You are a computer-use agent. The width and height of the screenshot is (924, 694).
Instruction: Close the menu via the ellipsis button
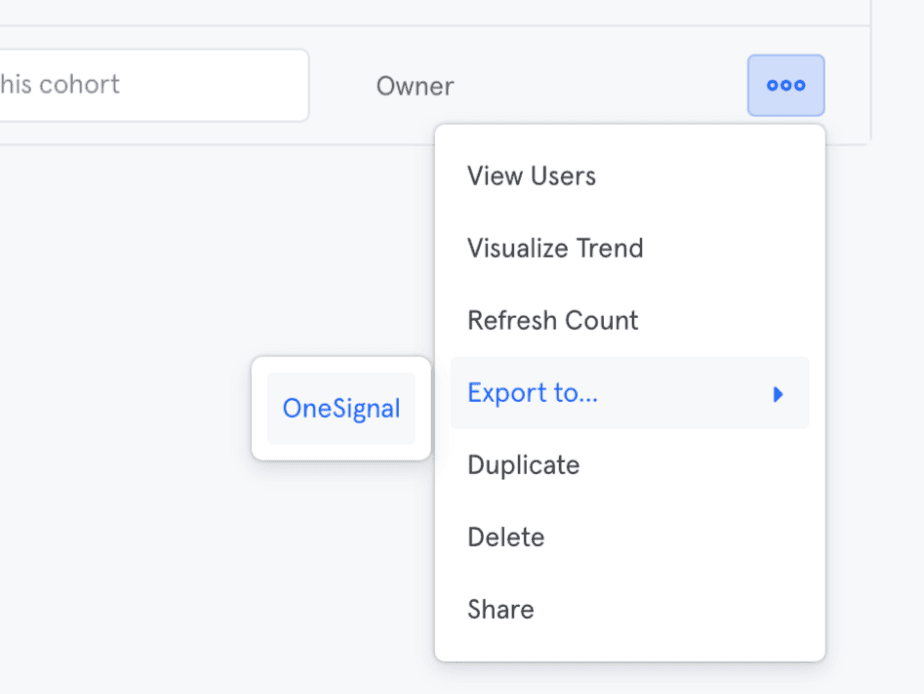click(x=786, y=85)
